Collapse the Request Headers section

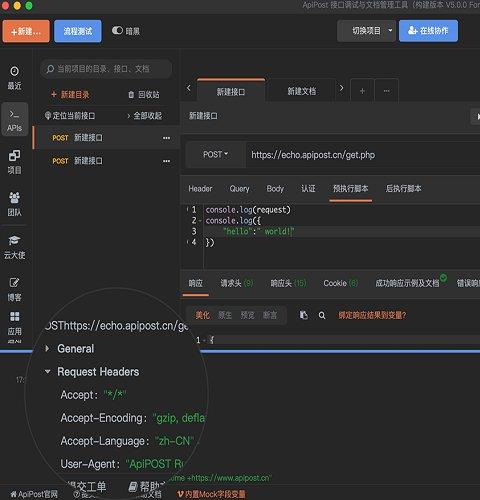(47, 371)
